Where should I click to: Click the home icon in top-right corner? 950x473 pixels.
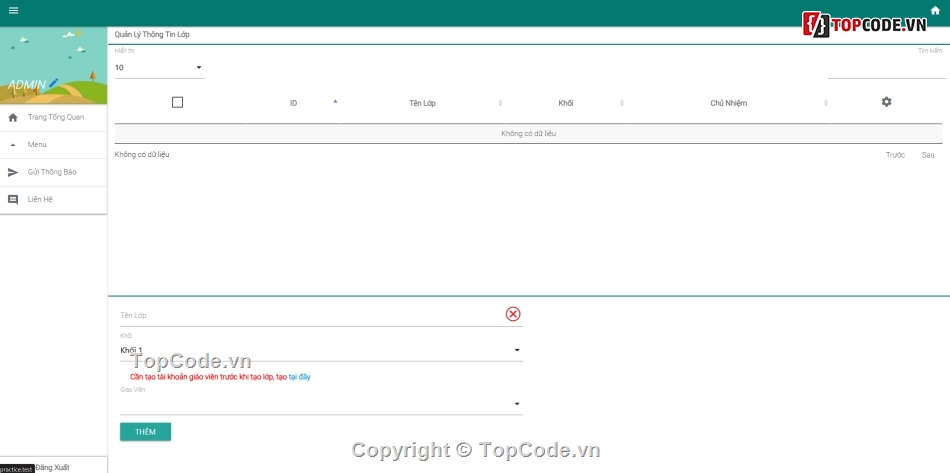(935, 10)
